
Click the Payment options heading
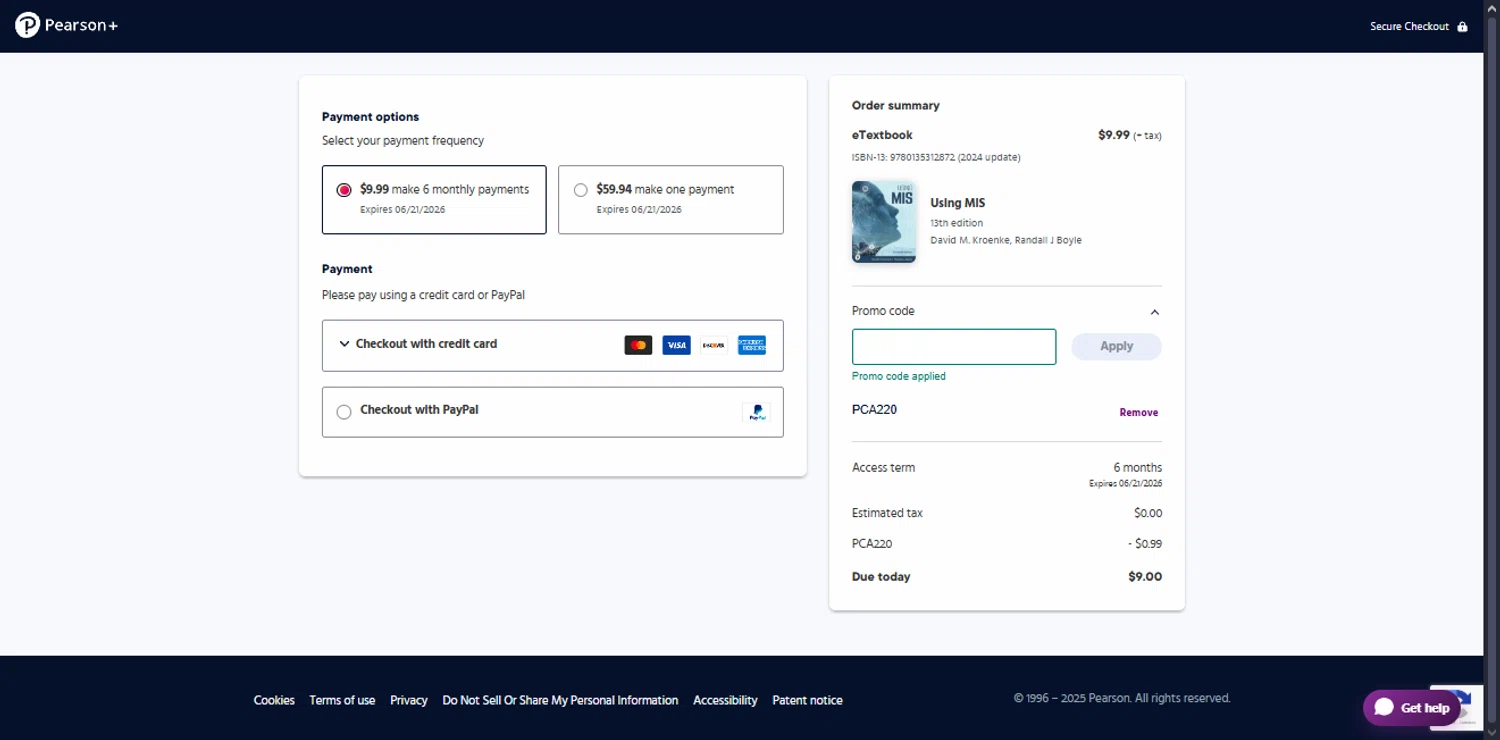tap(370, 117)
